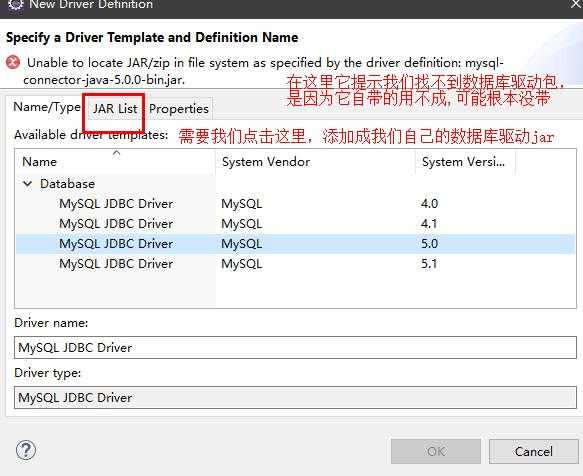Click MySQL vendor cell in version 5.1 row
This screenshot has height=476, width=583.
click(x=242, y=264)
